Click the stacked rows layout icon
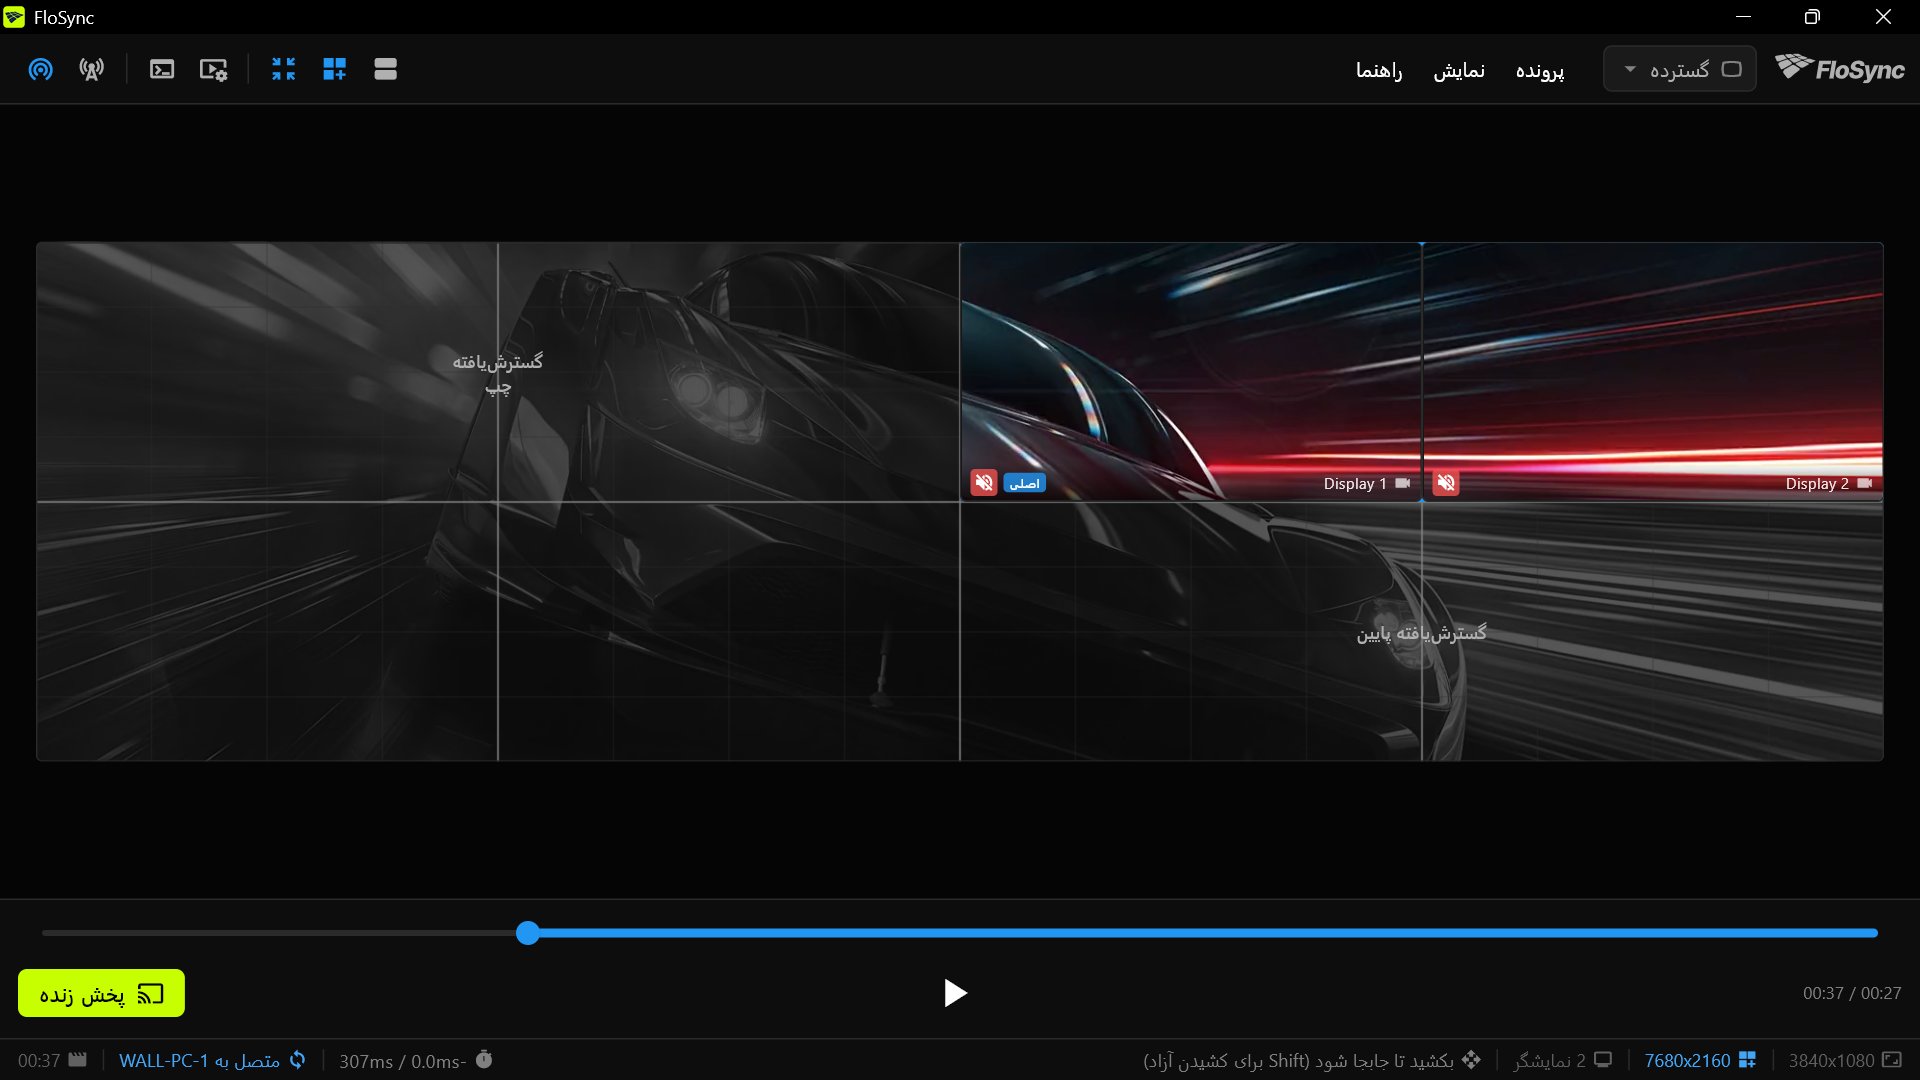This screenshot has width=1920, height=1080. pyautogui.click(x=385, y=69)
